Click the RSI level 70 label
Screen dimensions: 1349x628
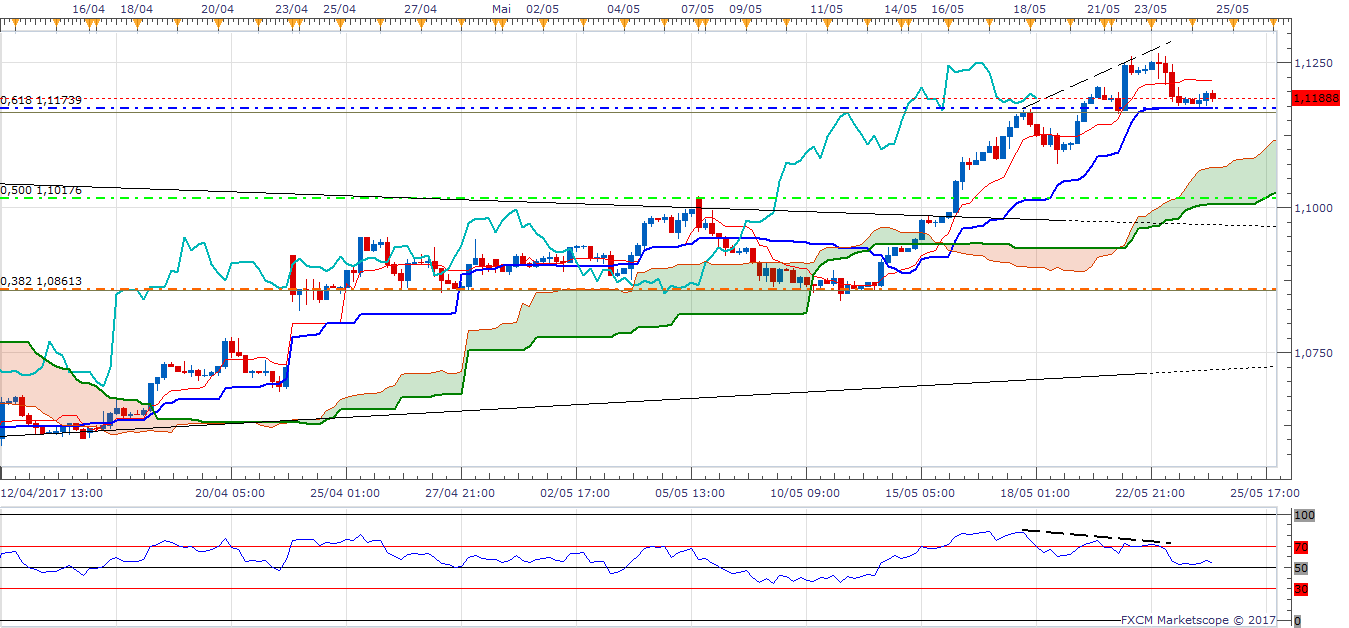[1301, 547]
